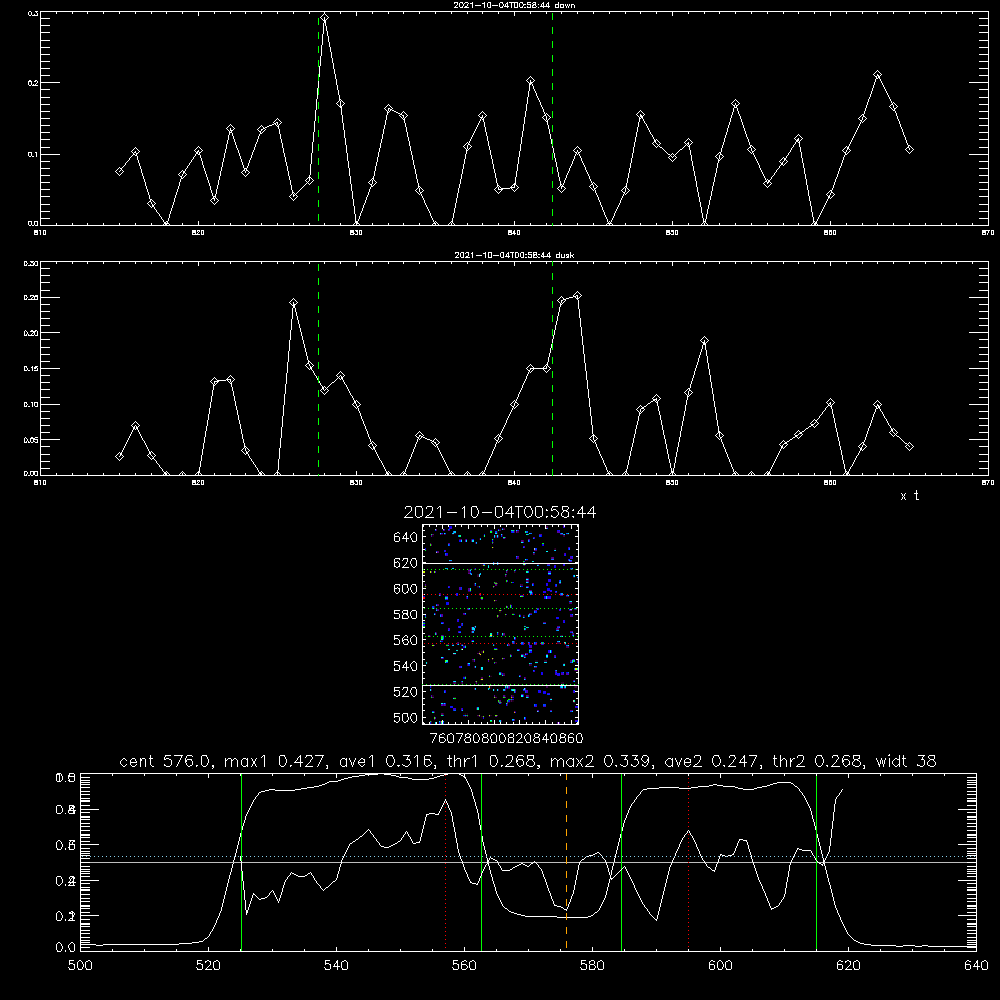1000x1000 pixels.
Task: Click the first green dashed line in dawn plot
Action: [318, 119]
